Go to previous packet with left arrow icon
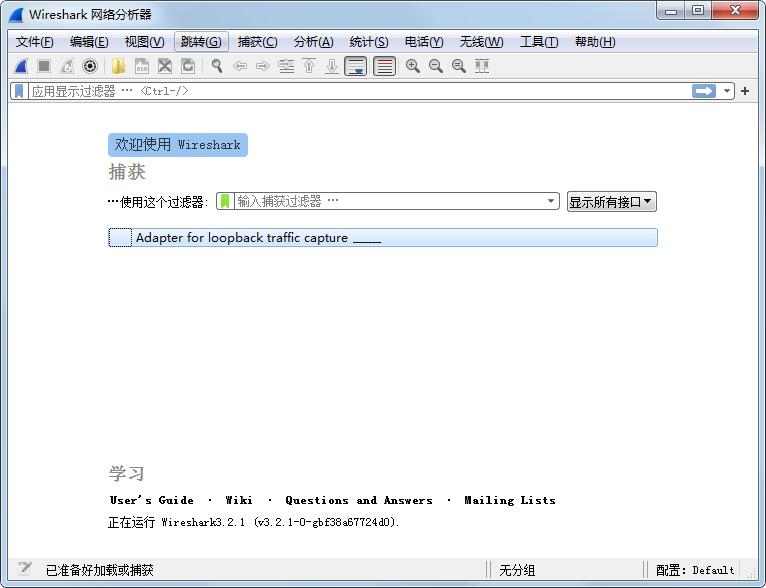 pos(240,66)
